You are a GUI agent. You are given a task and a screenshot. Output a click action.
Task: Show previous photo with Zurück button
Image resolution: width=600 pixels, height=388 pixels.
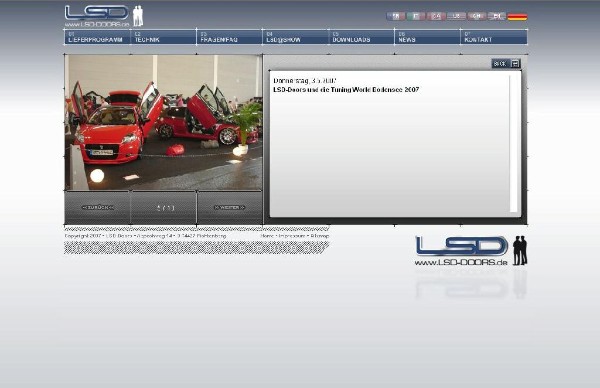97,207
